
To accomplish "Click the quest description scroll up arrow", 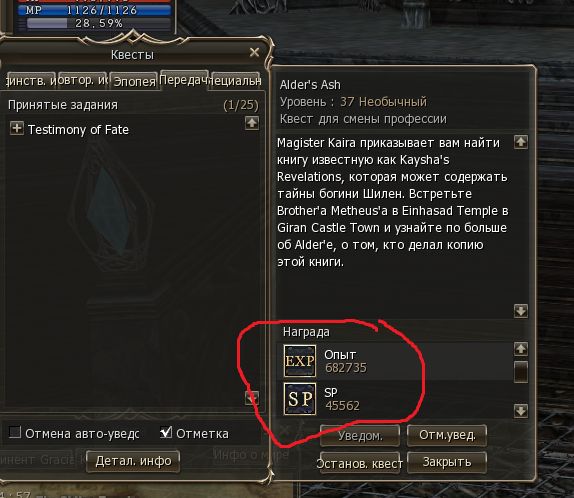I will tap(521, 142).
